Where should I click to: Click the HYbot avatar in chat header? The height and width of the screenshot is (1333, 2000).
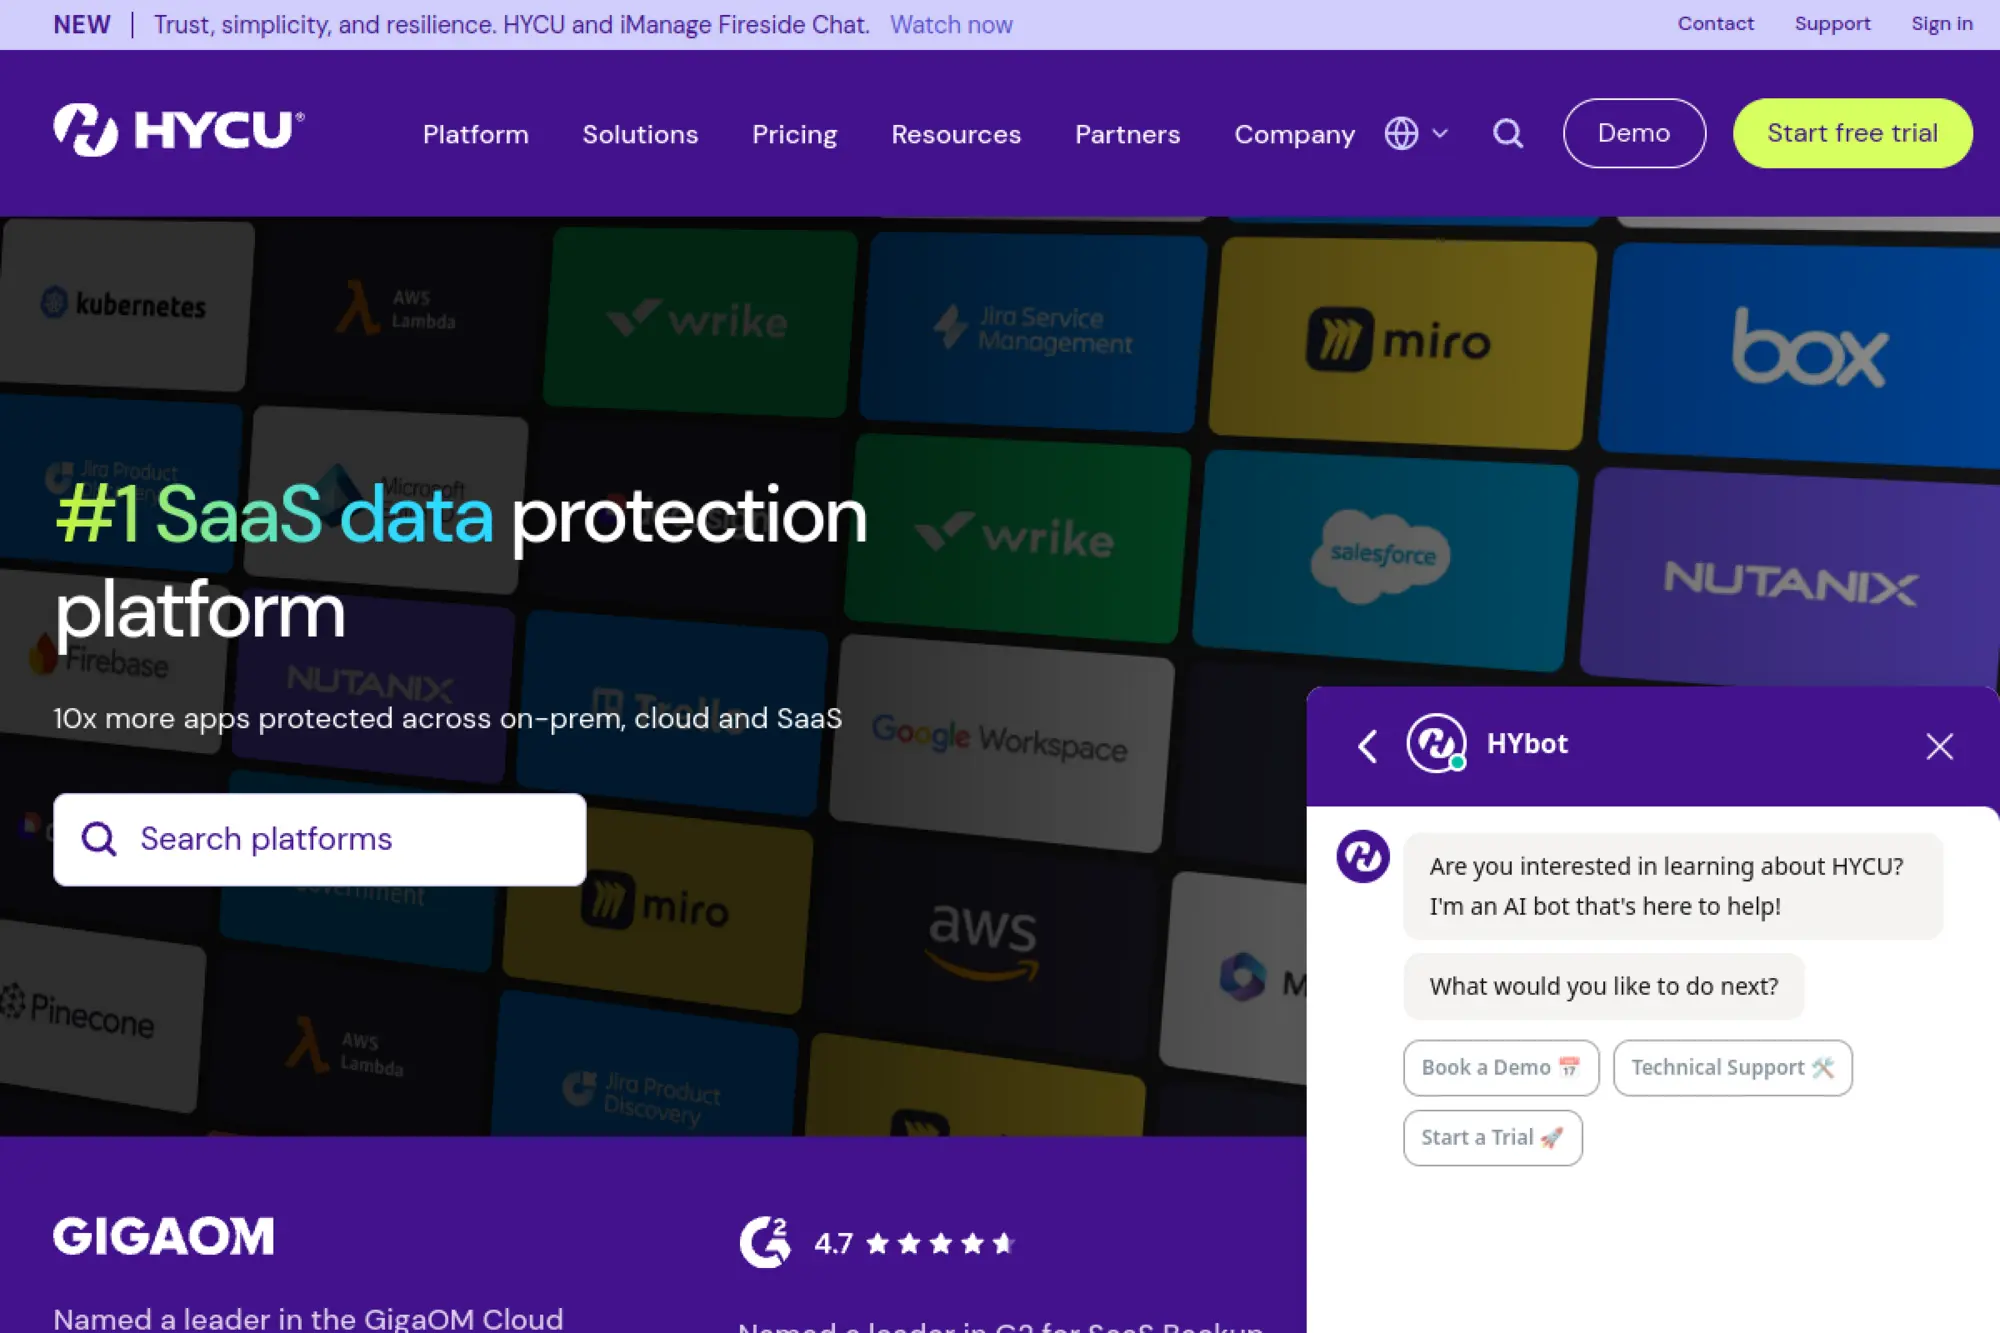click(x=1436, y=744)
